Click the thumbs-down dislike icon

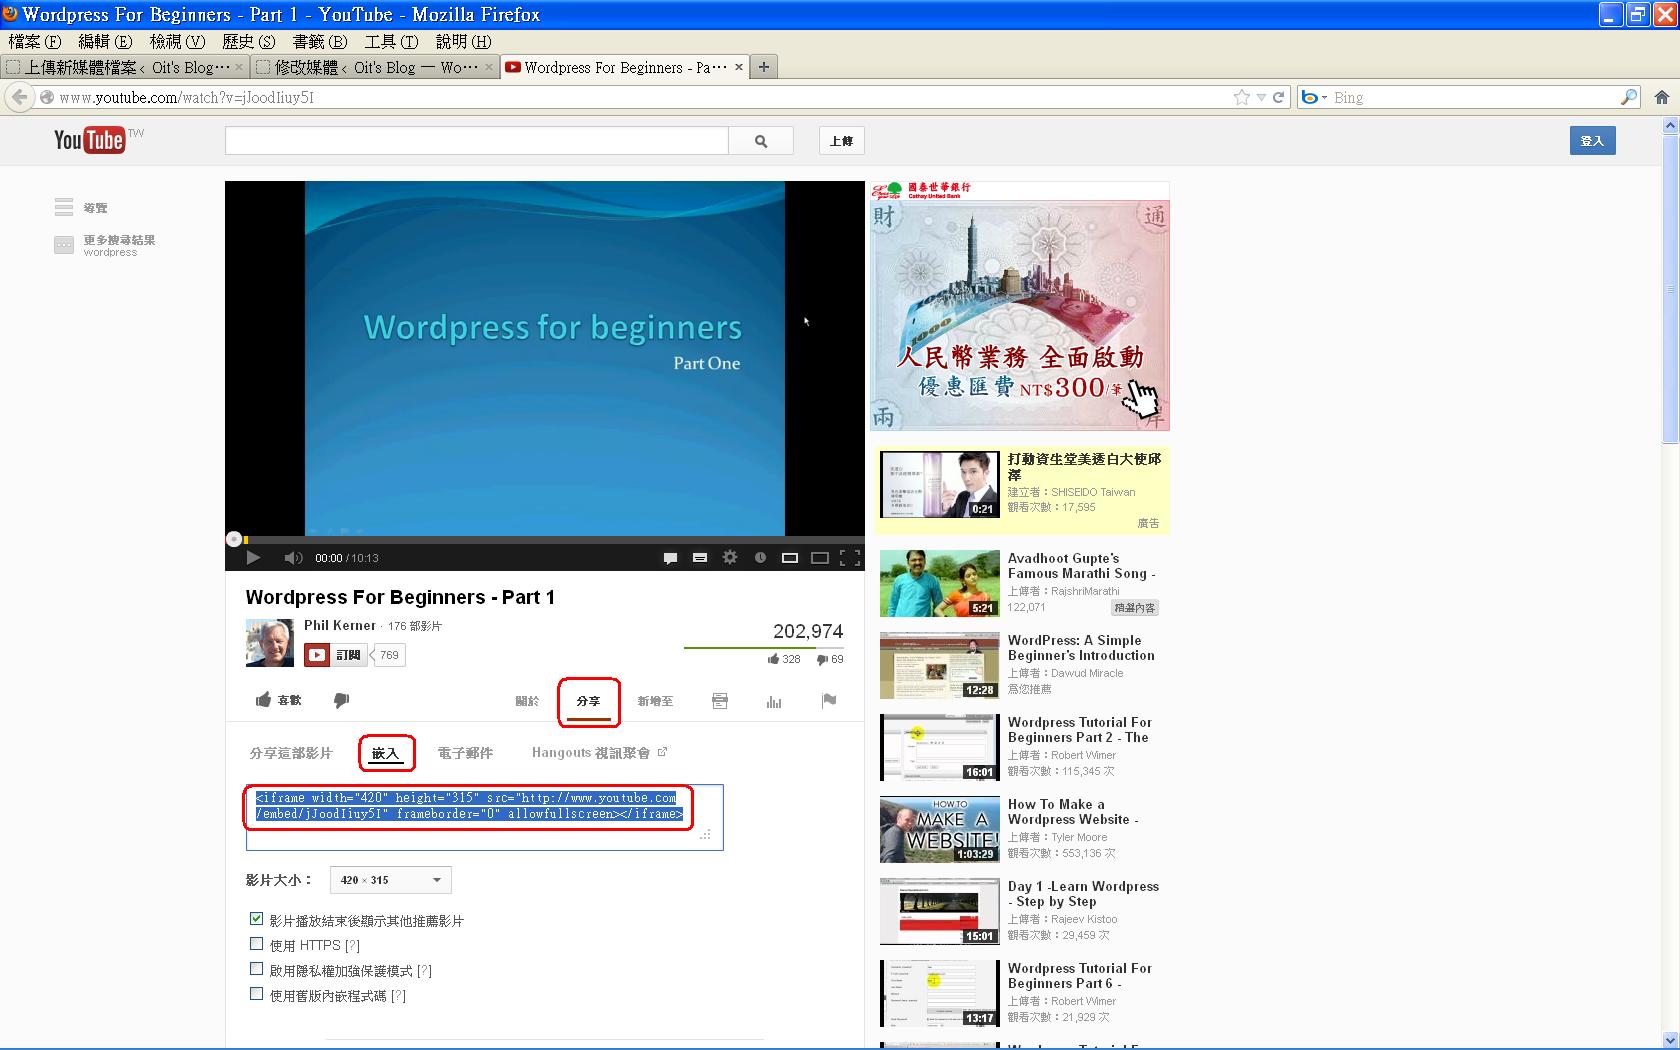341,700
